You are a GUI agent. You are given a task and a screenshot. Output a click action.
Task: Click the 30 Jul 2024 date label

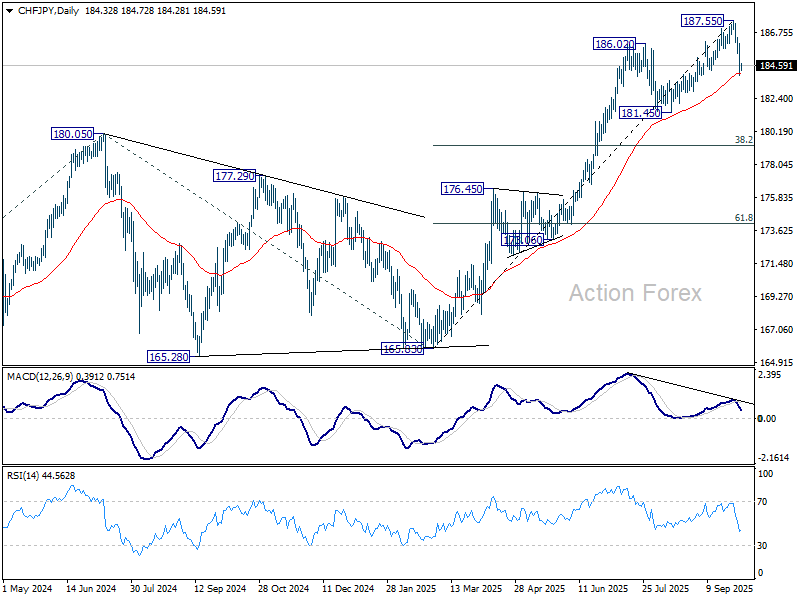[154, 589]
